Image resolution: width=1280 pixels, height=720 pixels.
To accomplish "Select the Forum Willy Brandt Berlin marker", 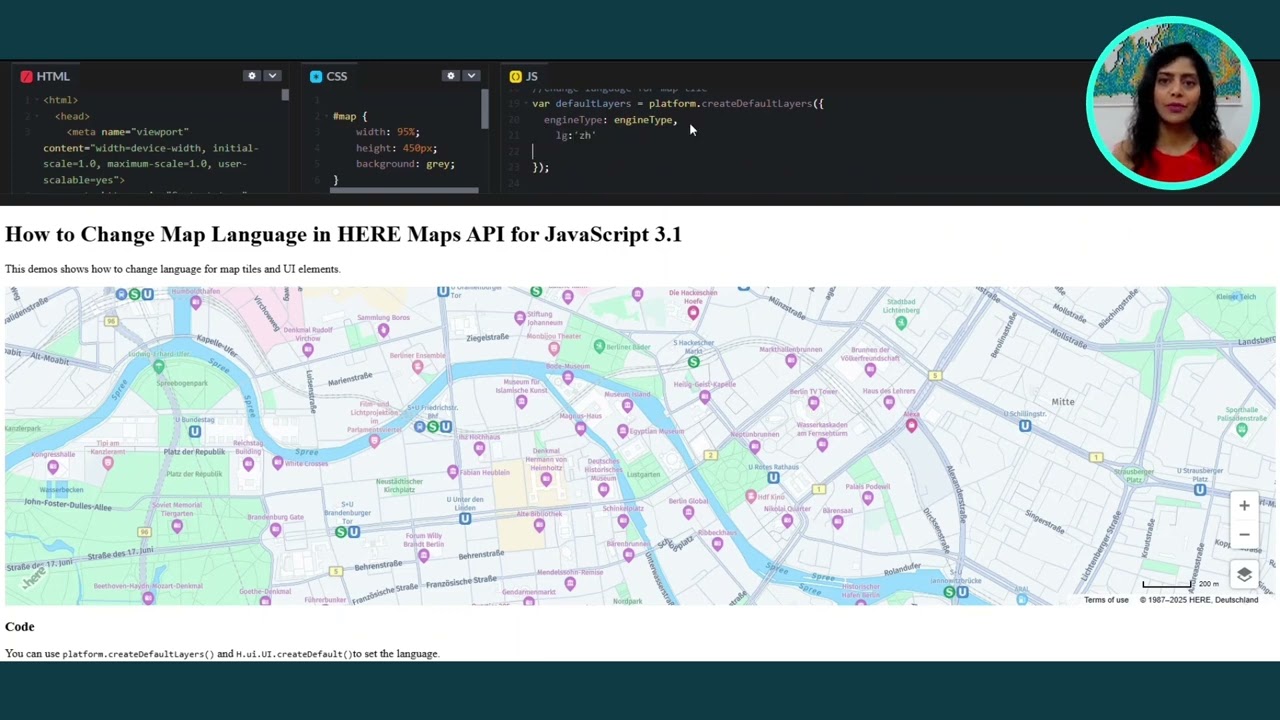I will click(x=423, y=555).
